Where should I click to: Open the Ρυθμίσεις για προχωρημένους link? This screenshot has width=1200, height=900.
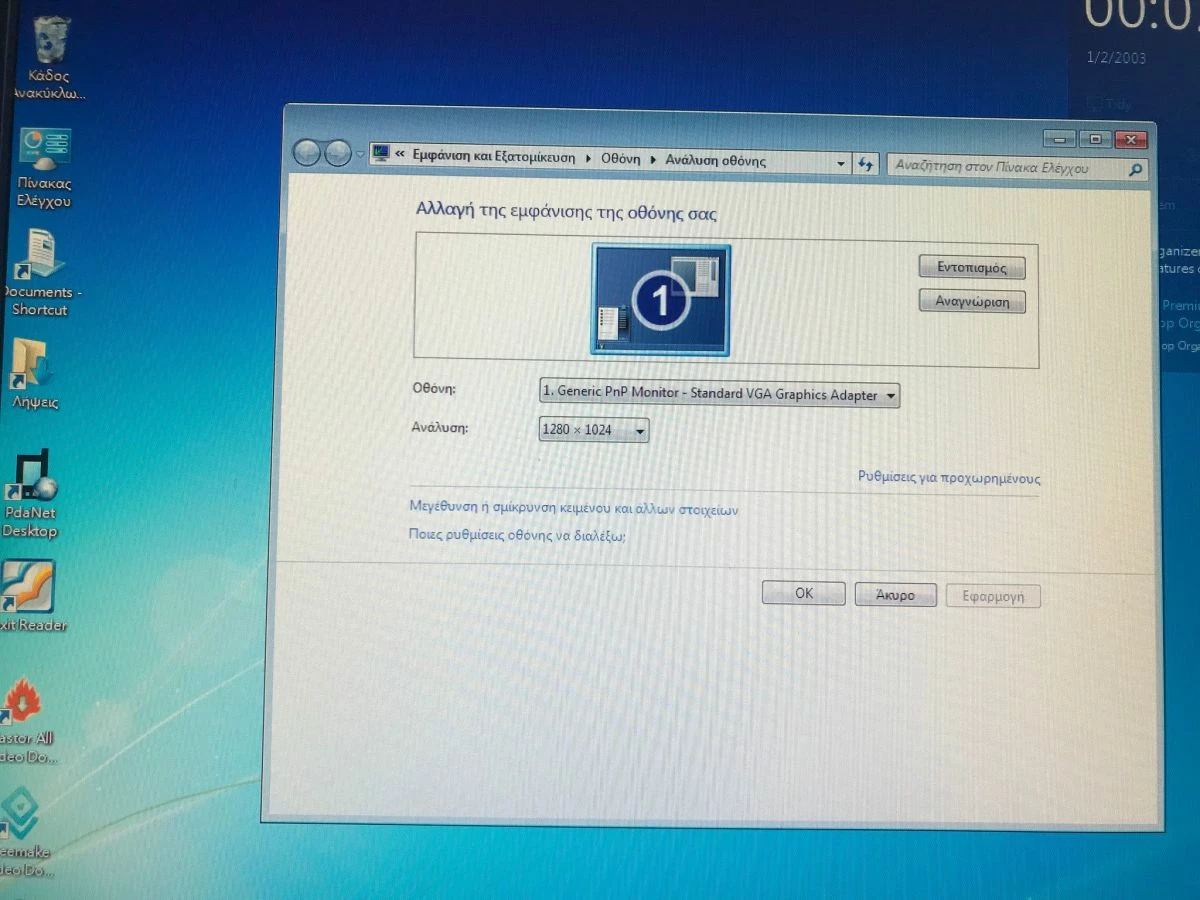tap(948, 478)
